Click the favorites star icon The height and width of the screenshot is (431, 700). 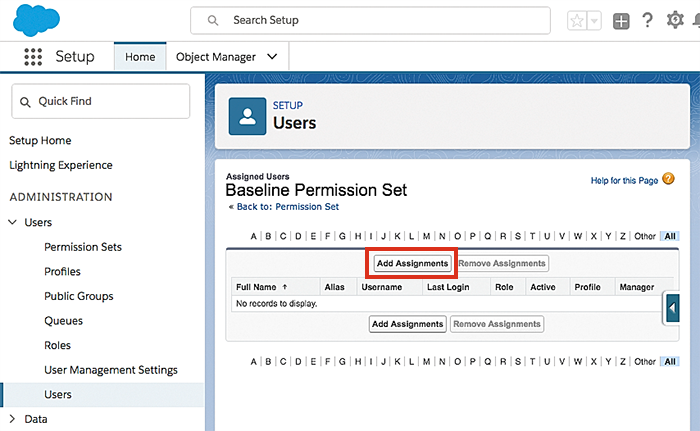click(x=577, y=21)
